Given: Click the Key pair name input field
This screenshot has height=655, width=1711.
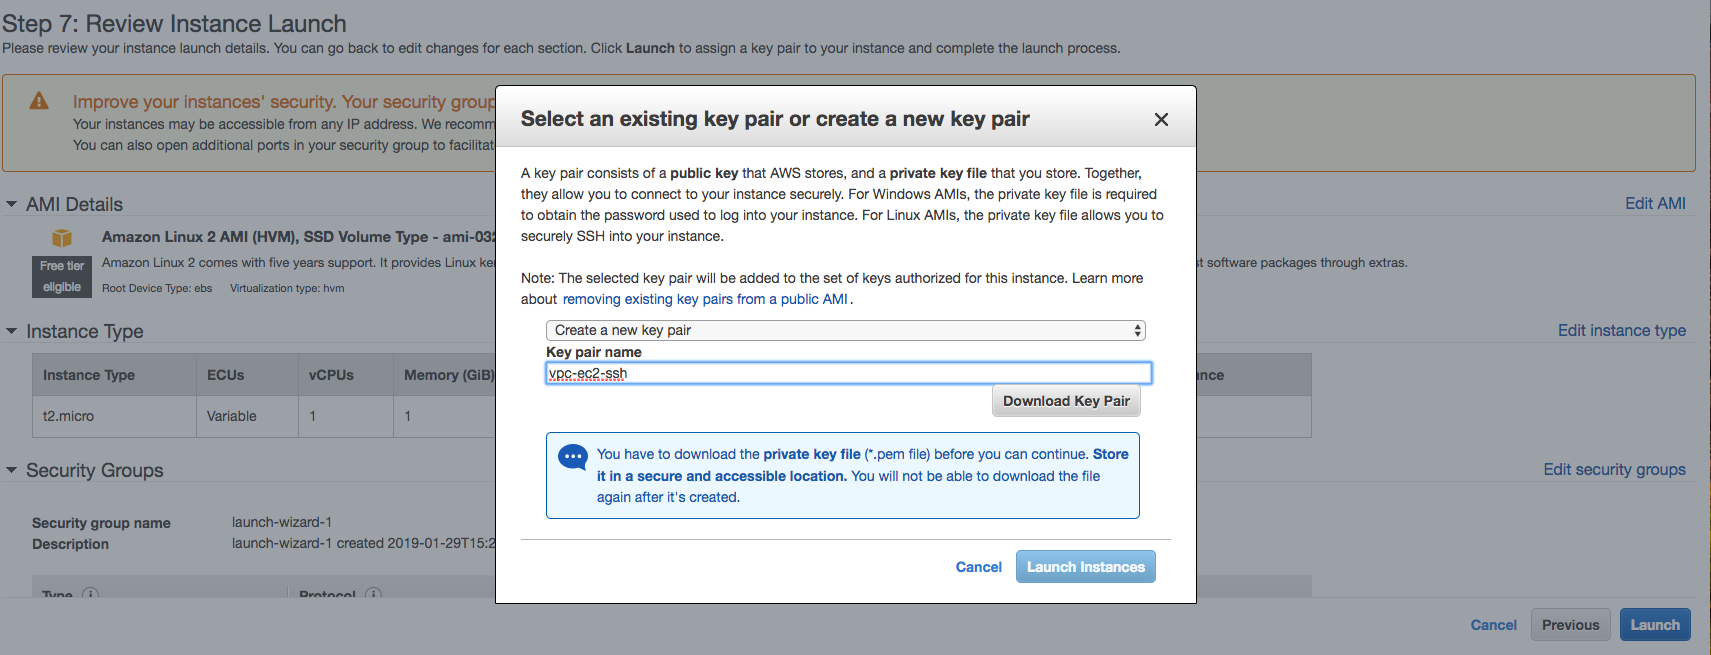Looking at the screenshot, I should click(x=849, y=373).
